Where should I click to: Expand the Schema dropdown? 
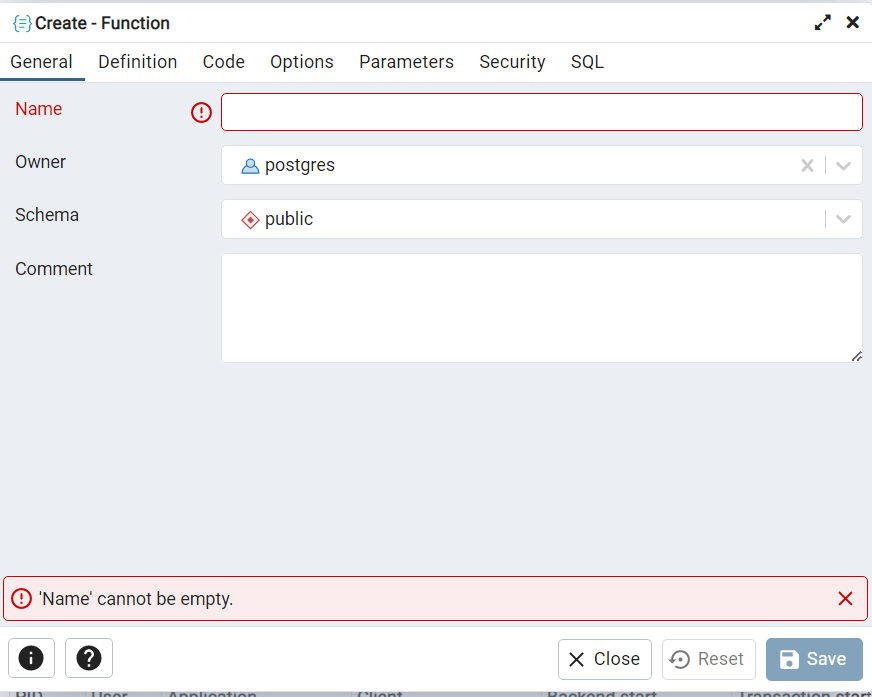(843, 219)
